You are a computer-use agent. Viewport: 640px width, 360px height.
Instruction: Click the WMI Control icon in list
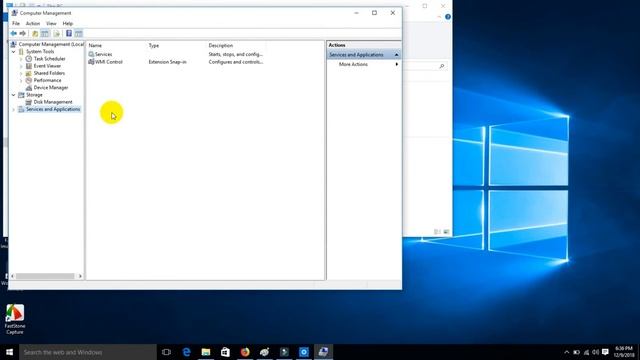pyautogui.click(x=91, y=62)
